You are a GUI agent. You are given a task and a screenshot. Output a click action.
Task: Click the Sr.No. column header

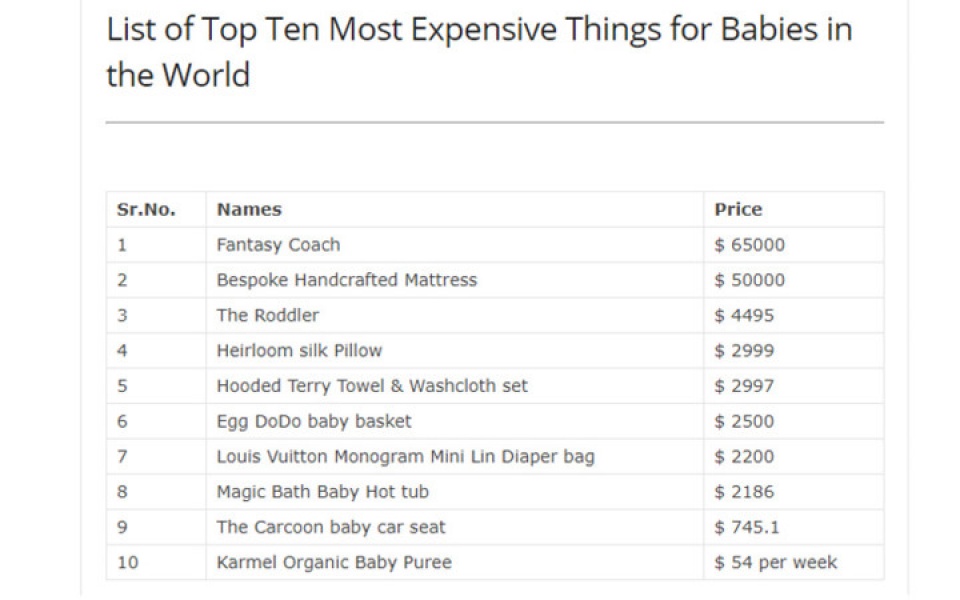click(x=146, y=210)
